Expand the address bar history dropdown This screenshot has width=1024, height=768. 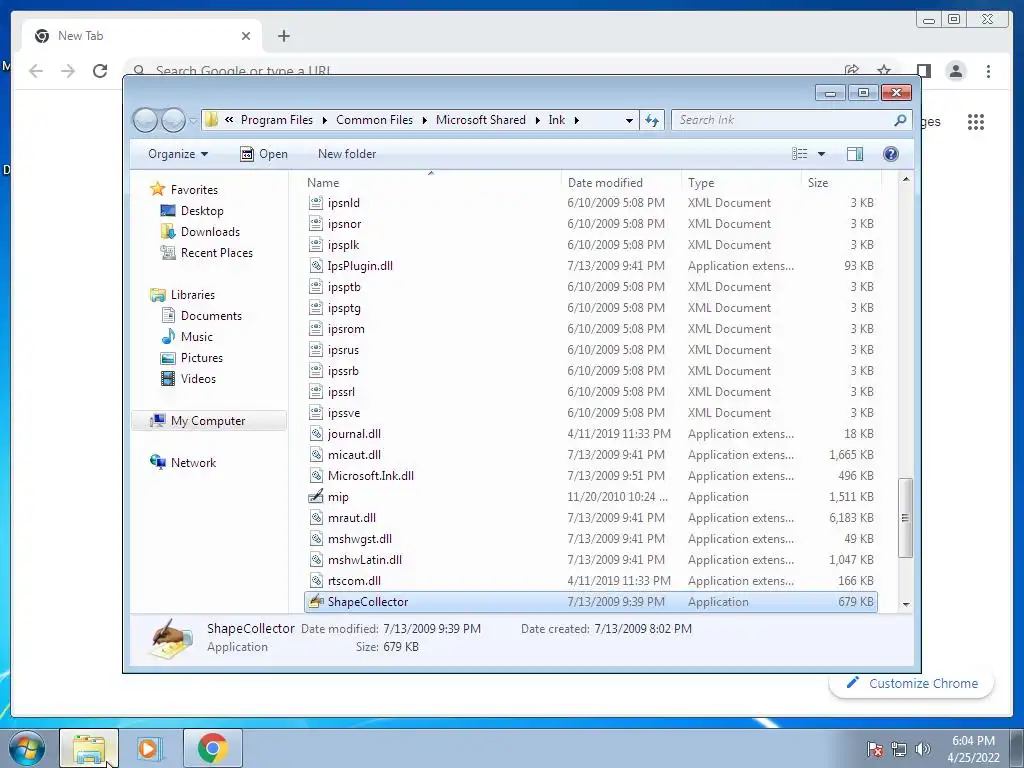tap(629, 120)
